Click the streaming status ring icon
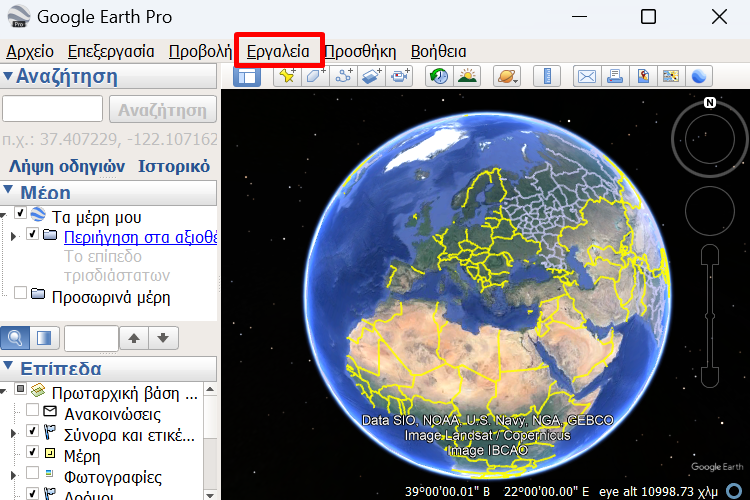The image size is (750, 500). coord(734,491)
